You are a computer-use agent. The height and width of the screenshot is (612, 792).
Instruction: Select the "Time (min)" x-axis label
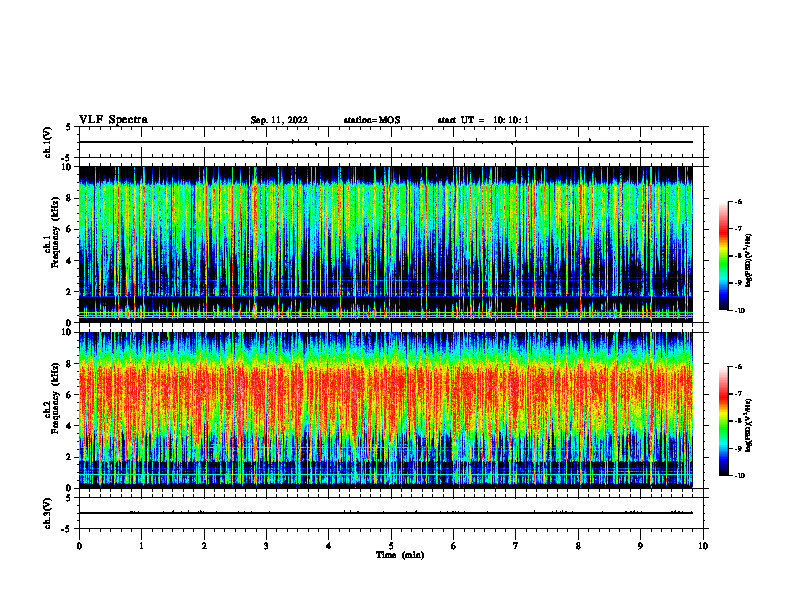coord(400,555)
